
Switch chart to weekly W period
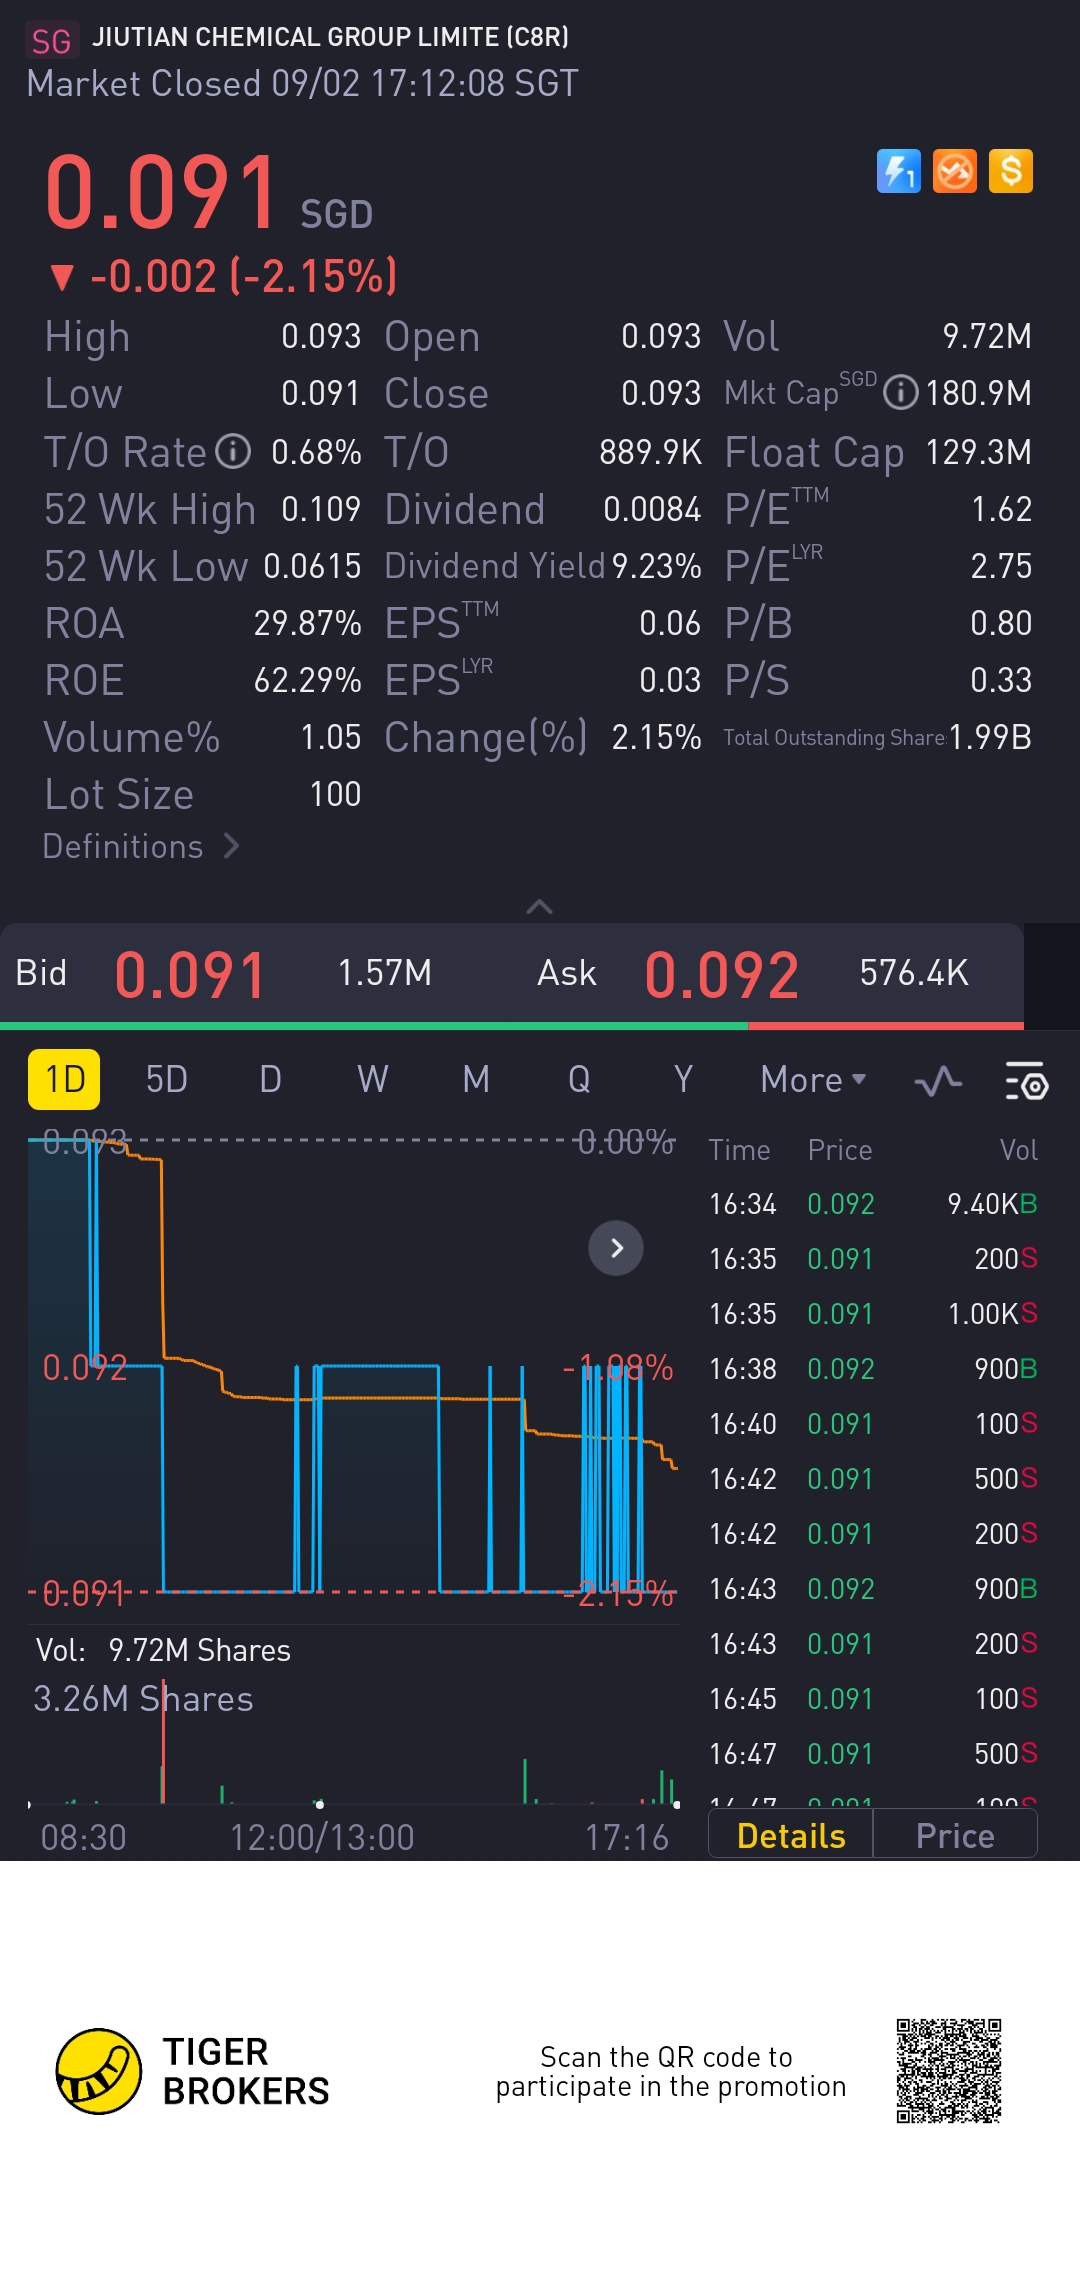pos(372,1080)
